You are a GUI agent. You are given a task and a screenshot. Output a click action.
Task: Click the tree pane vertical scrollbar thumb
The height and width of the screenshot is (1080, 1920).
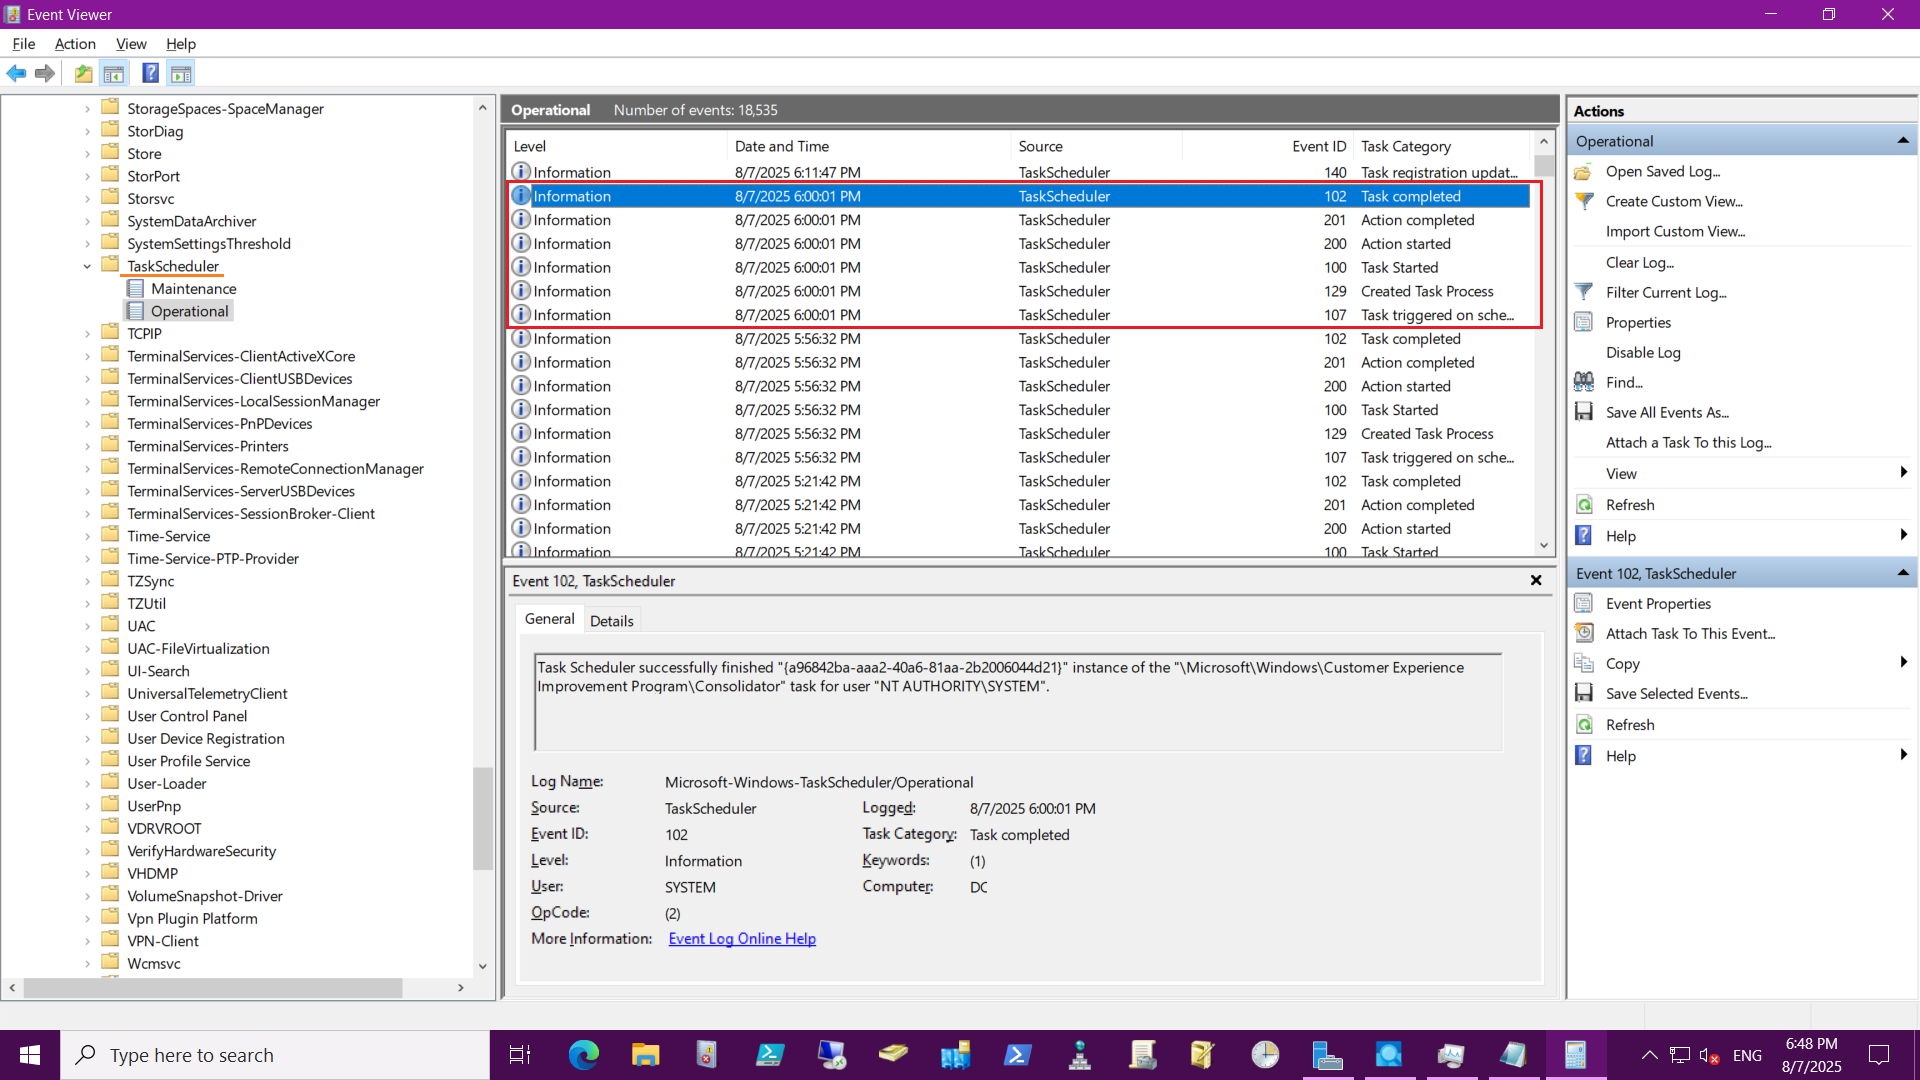tap(483, 818)
